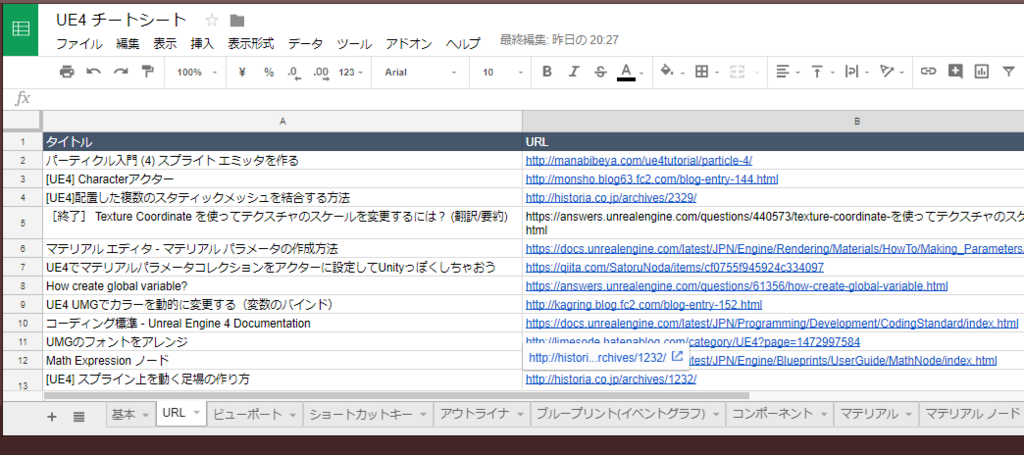
Task: Click the insert chart icon
Action: click(x=982, y=72)
